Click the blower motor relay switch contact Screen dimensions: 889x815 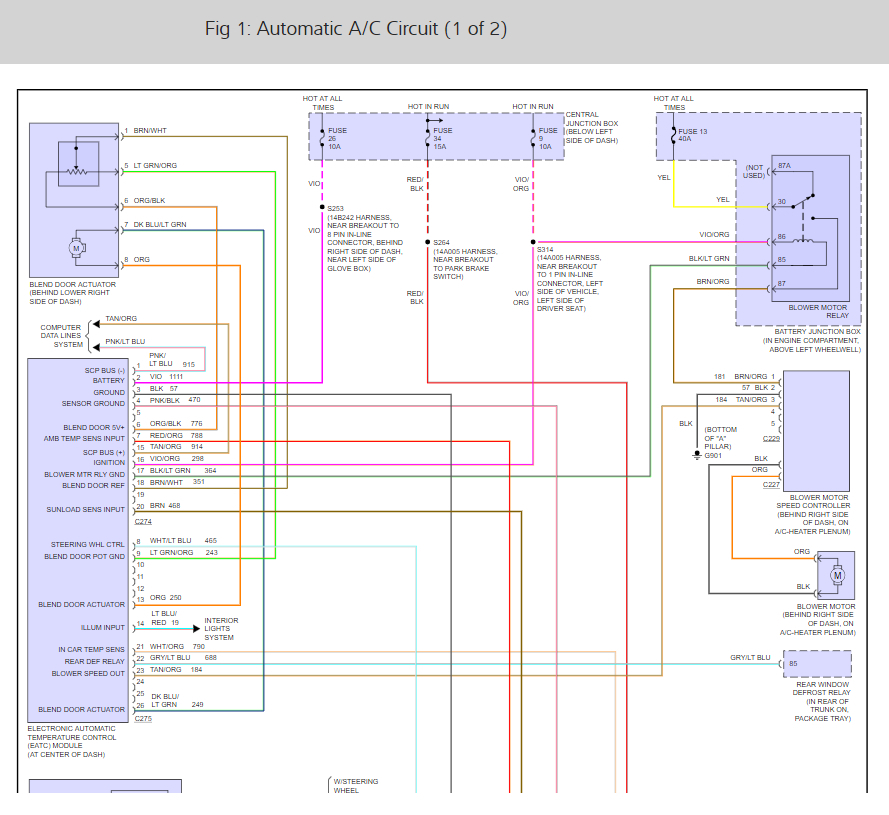pos(803,201)
